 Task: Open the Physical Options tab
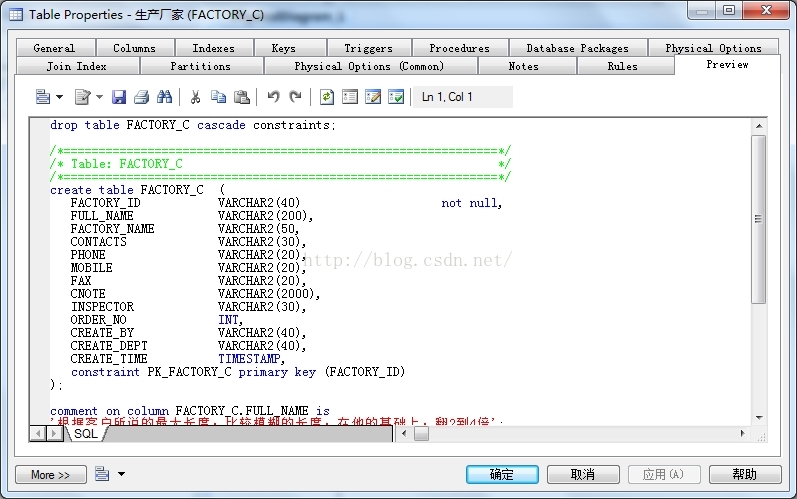714,48
